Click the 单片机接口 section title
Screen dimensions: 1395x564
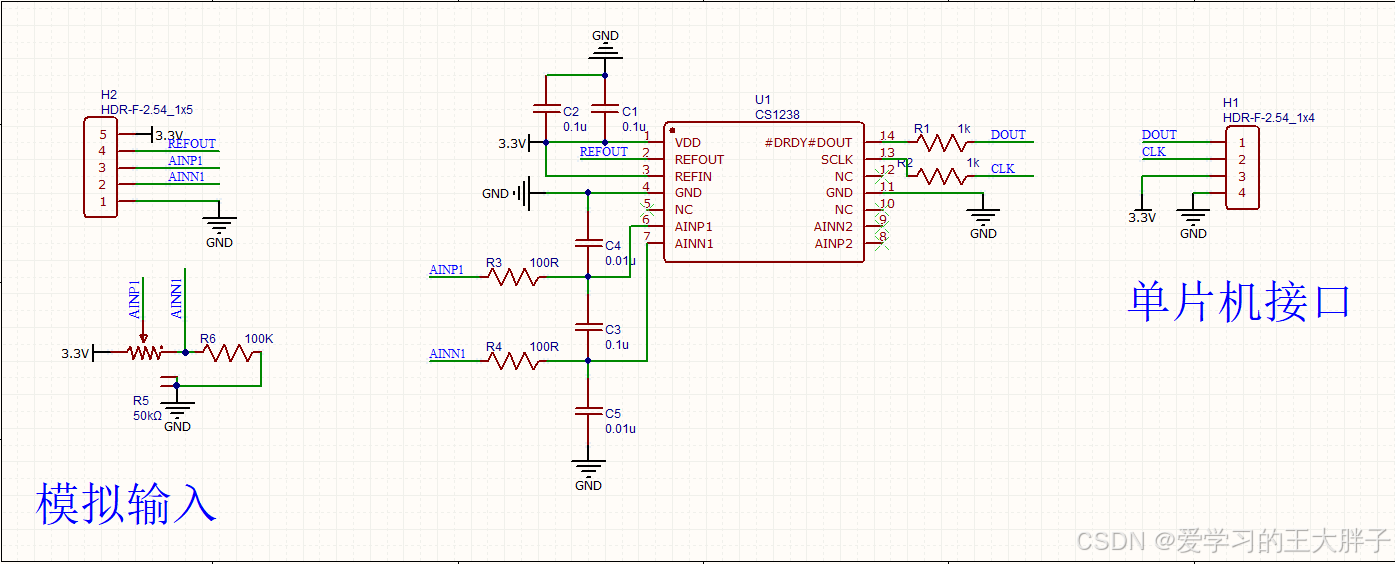(x=1240, y=301)
